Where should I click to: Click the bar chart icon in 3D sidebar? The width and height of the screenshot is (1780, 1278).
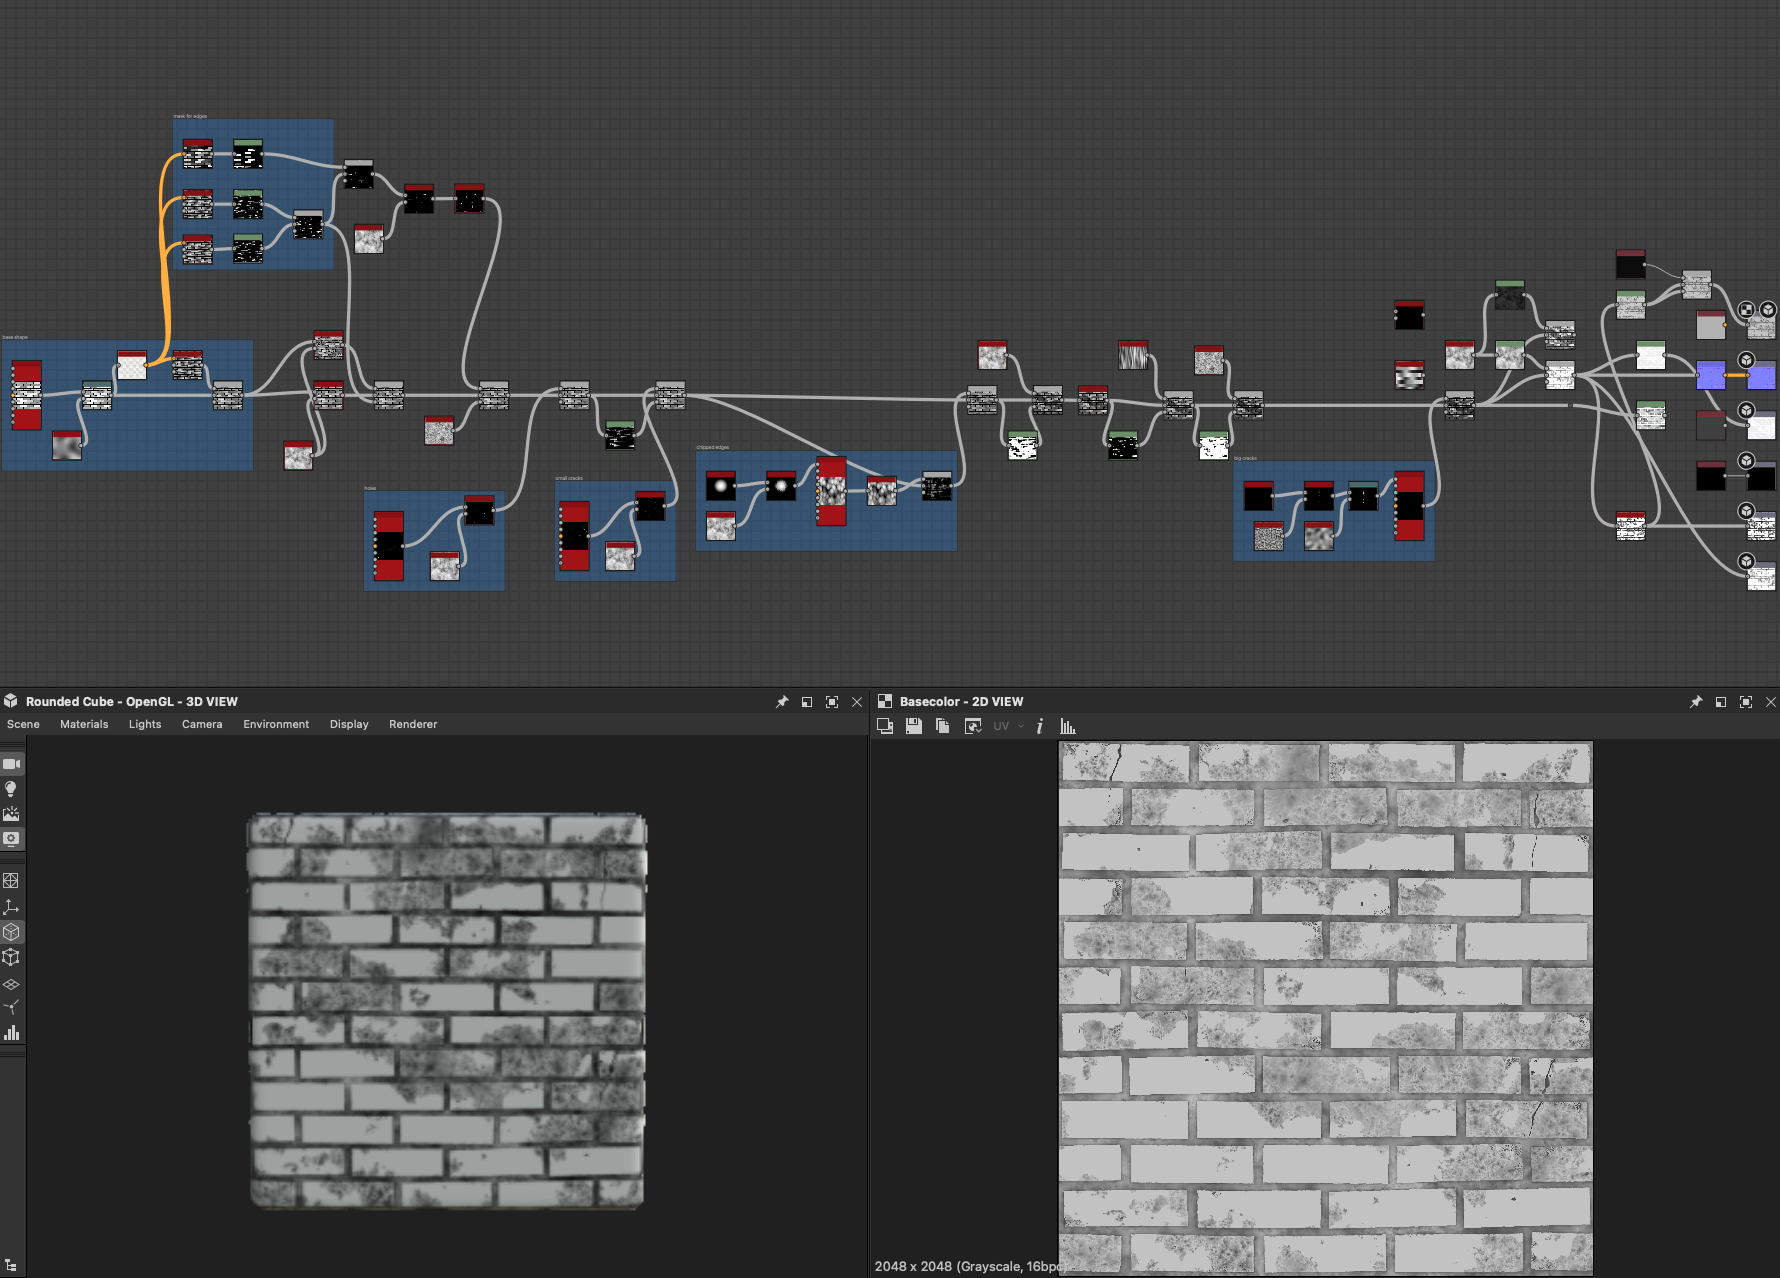tap(11, 1033)
